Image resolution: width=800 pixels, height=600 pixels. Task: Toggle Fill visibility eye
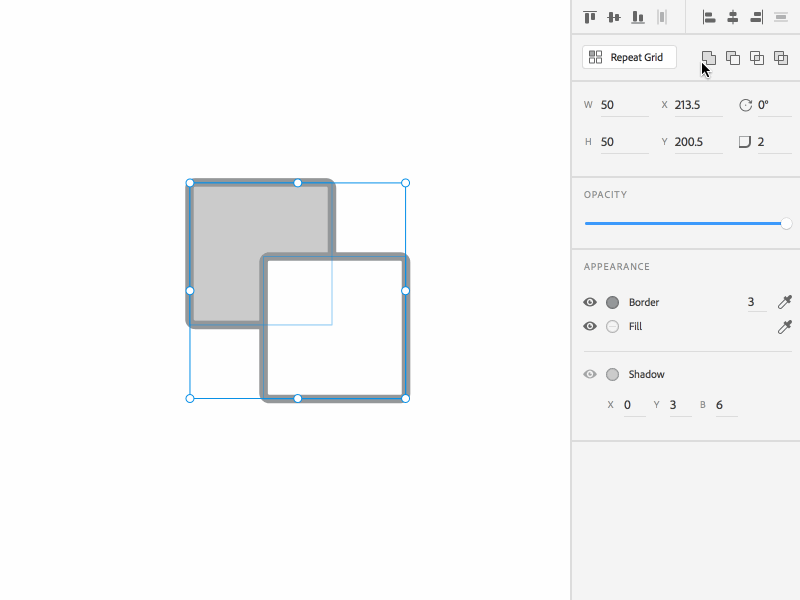tap(590, 326)
